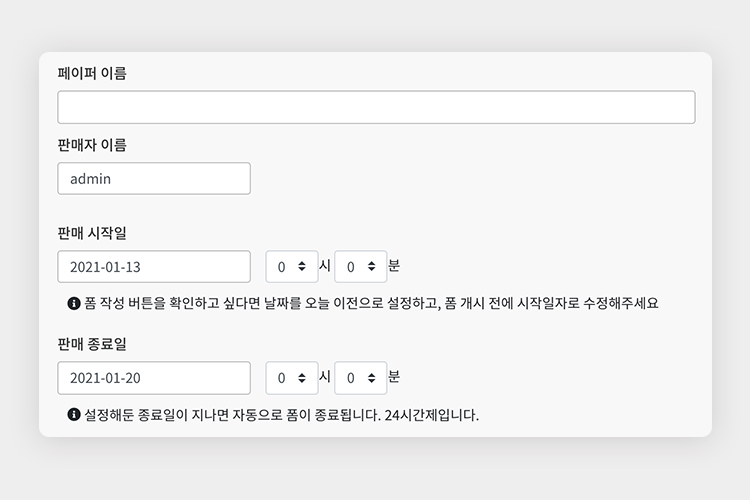750x500 pixels.
Task: Click the up-down arrows on start hour
Action: tap(302, 267)
